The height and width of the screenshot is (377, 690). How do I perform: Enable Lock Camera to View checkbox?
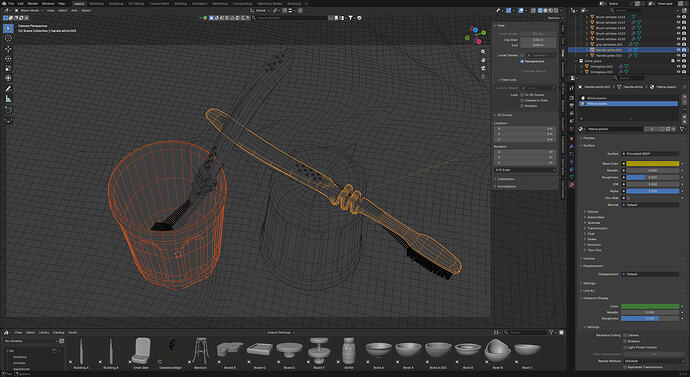pos(522,100)
